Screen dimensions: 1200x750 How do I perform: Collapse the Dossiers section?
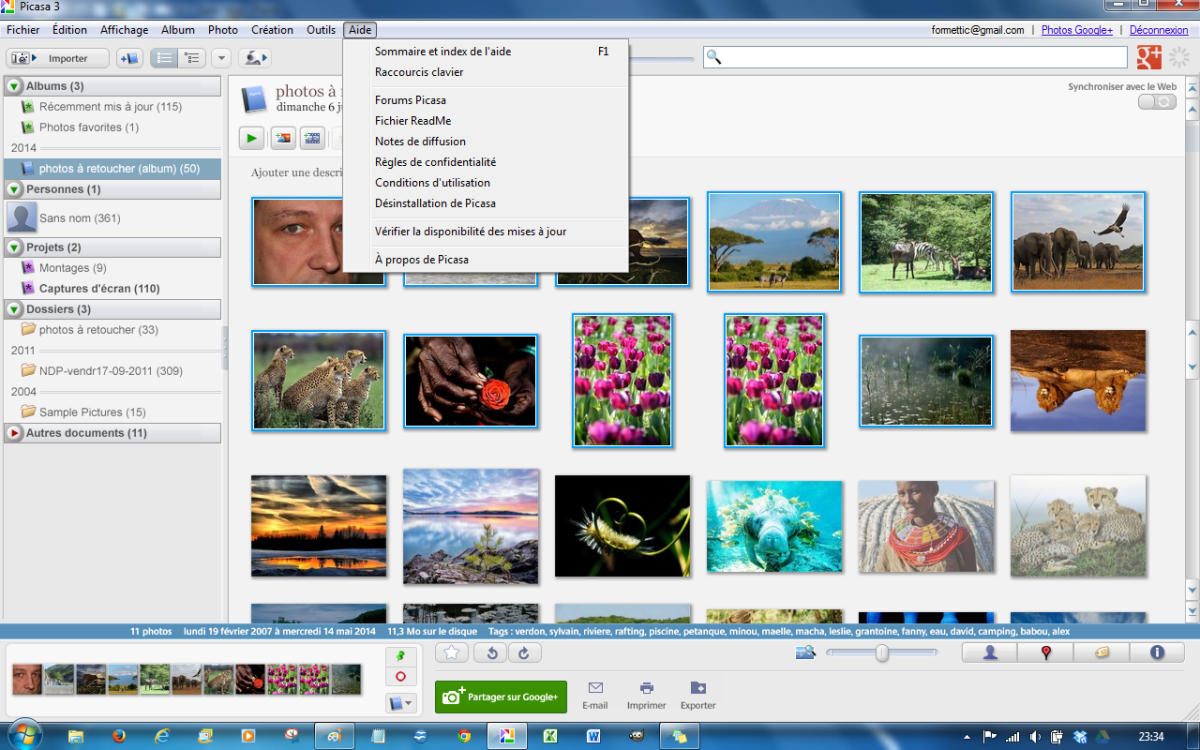(x=14, y=309)
